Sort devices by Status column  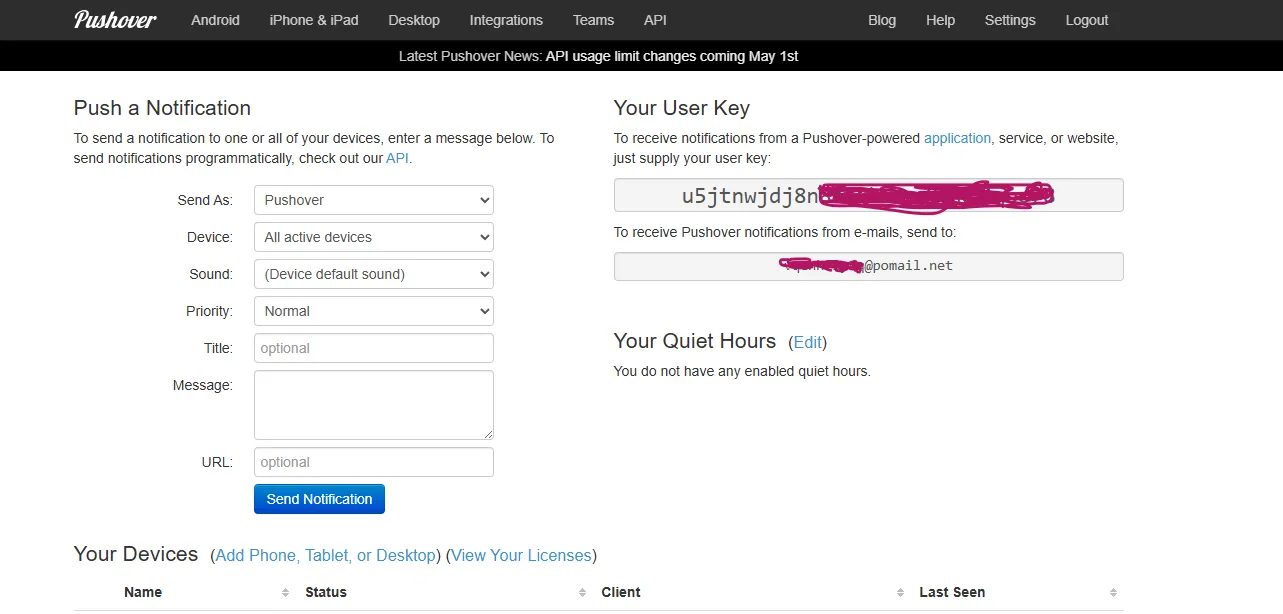click(326, 592)
